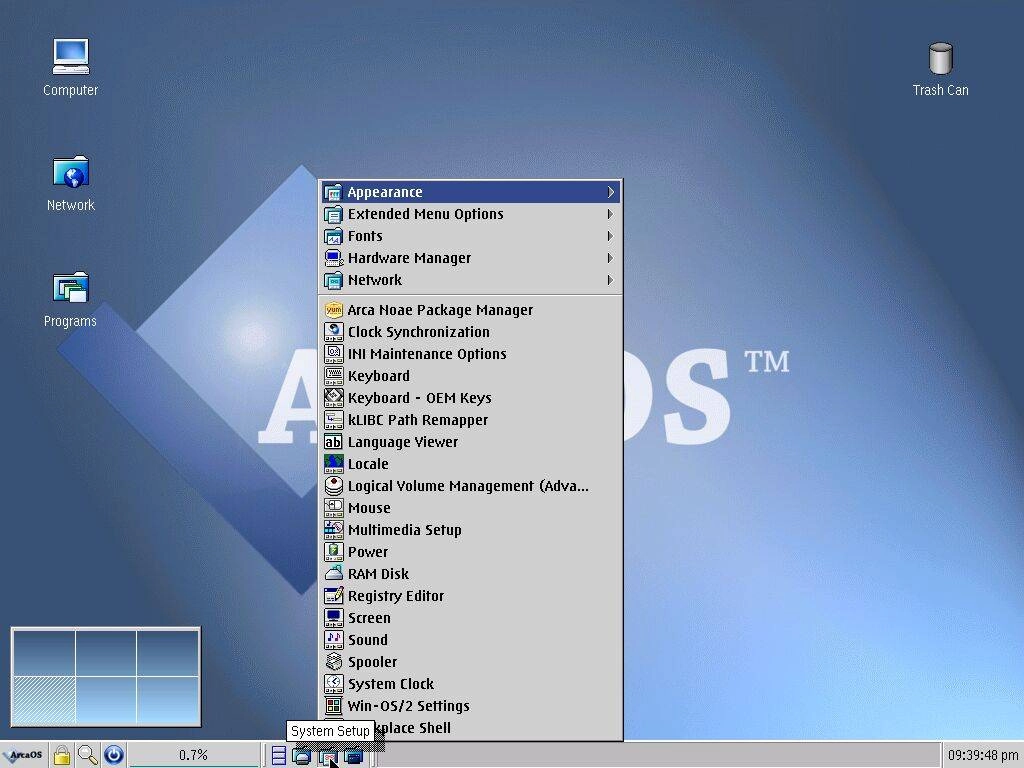Click the taskbar clock showing 09:39:48 pm

982,756
